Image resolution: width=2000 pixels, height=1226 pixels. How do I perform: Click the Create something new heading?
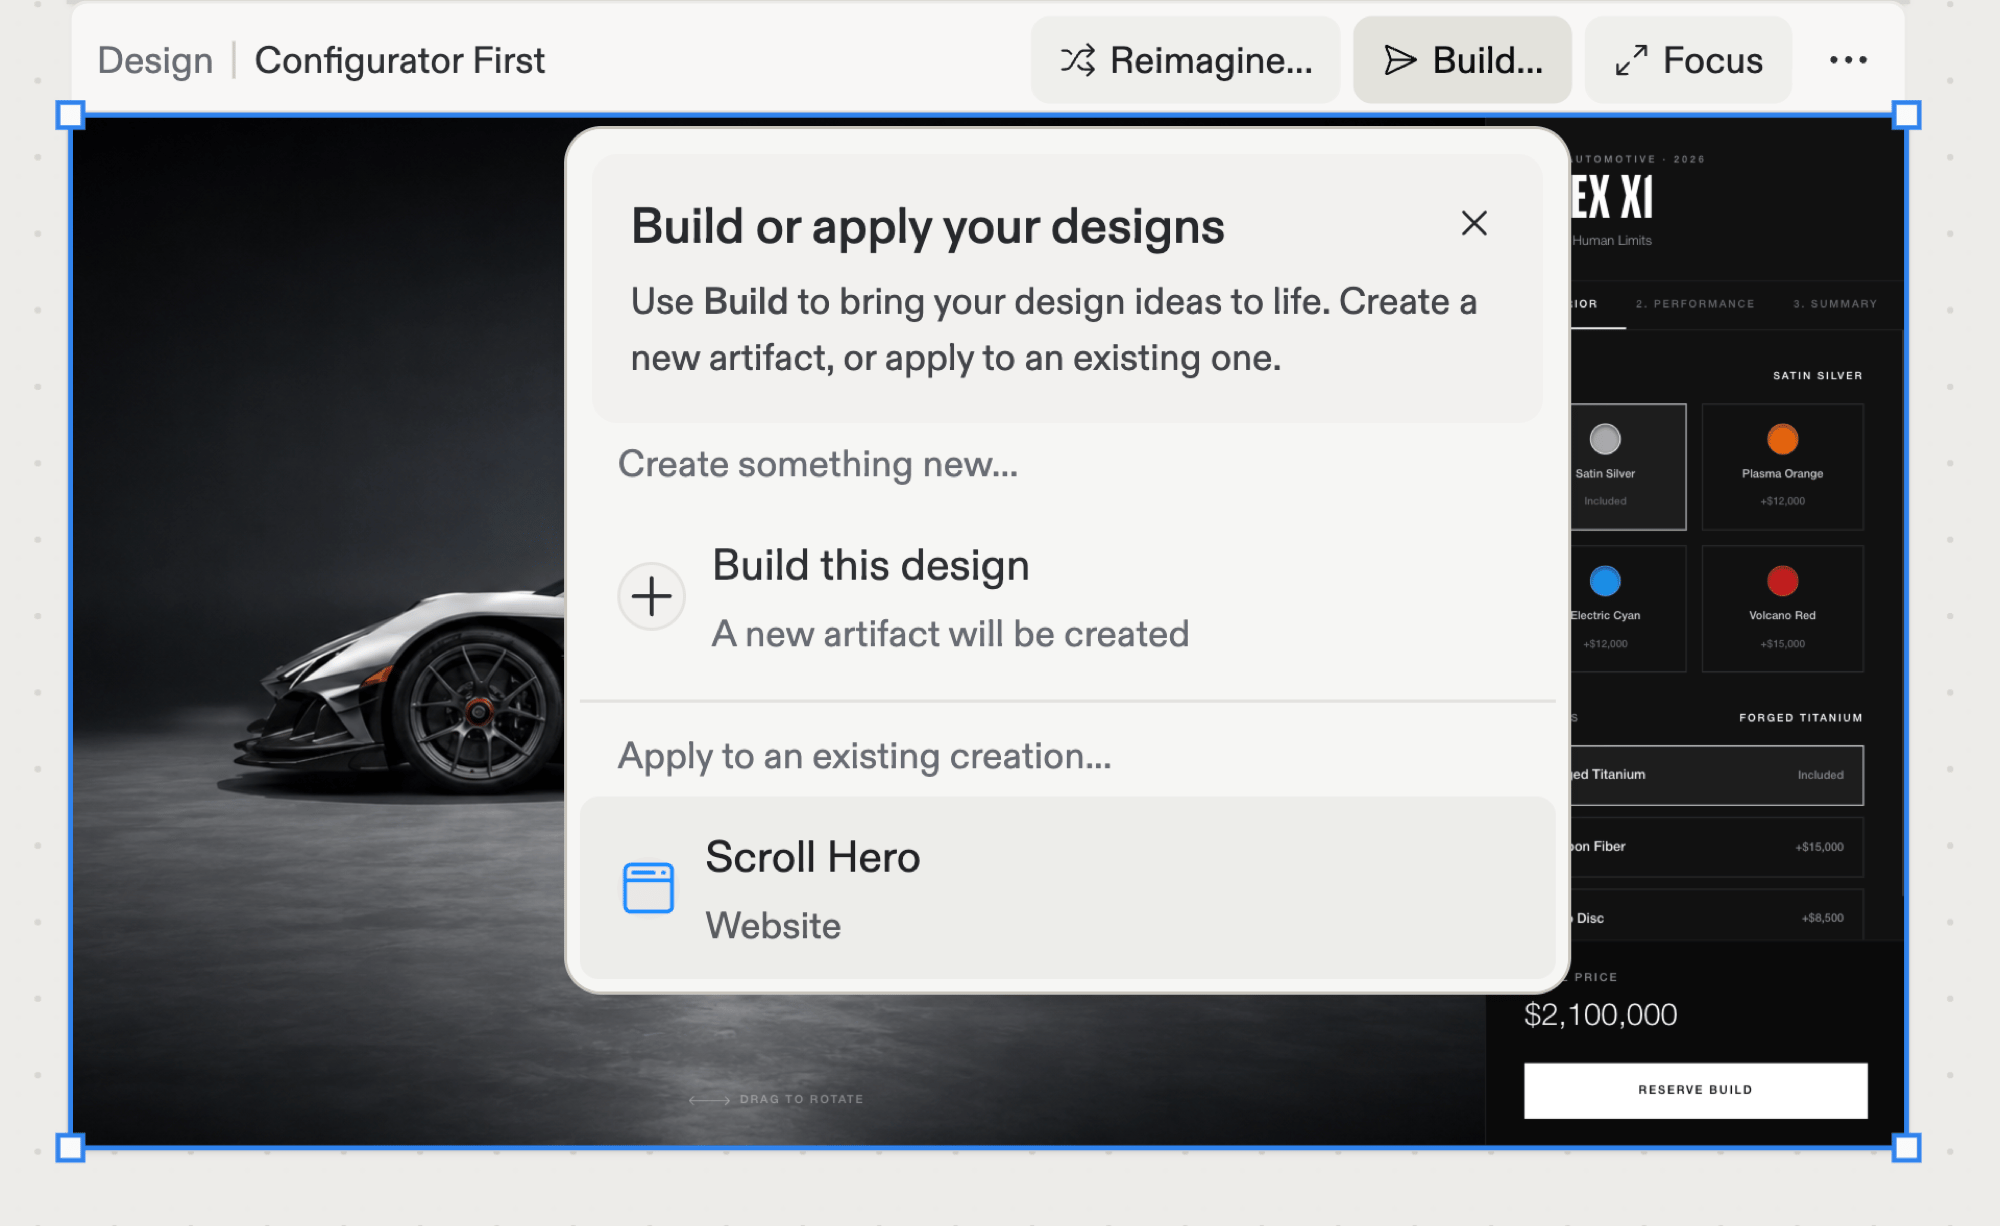[x=818, y=464]
